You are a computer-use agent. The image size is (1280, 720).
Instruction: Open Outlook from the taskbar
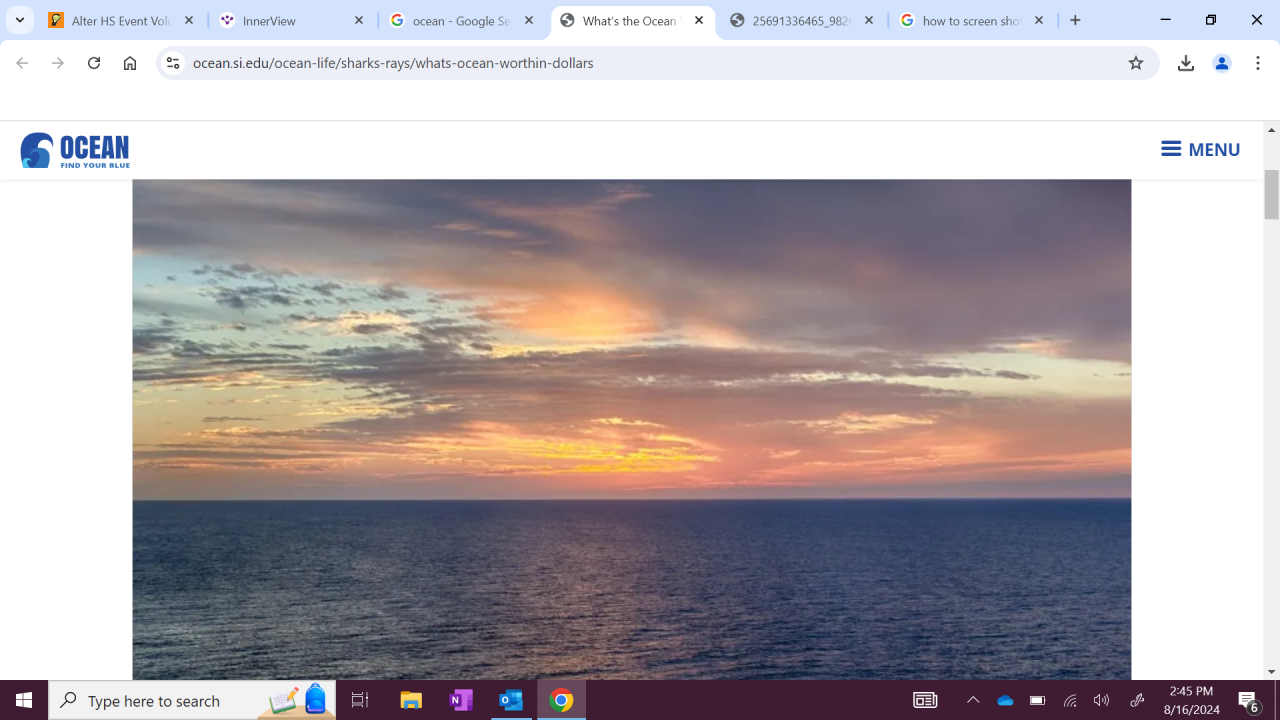tap(510, 700)
